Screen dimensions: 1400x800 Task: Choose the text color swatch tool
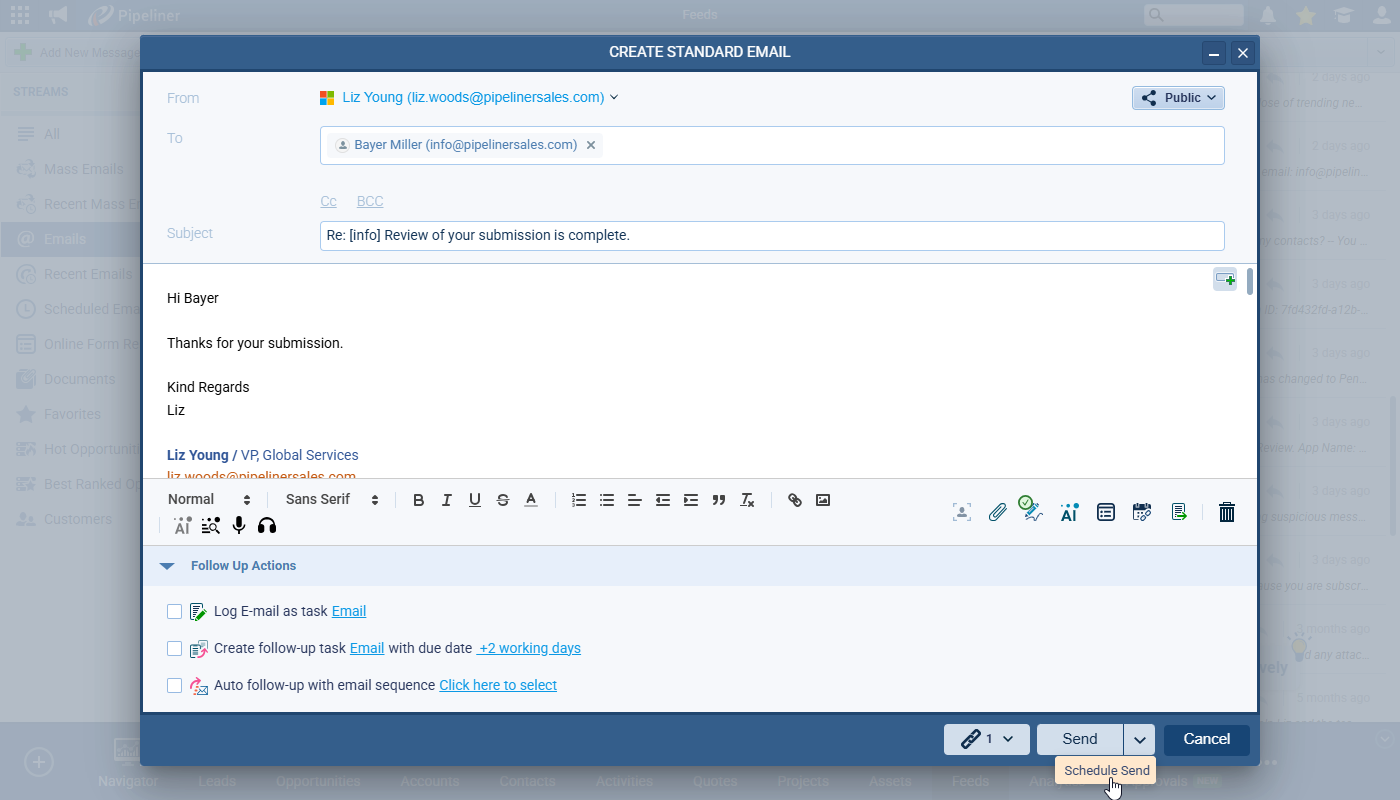click(531, 500)
